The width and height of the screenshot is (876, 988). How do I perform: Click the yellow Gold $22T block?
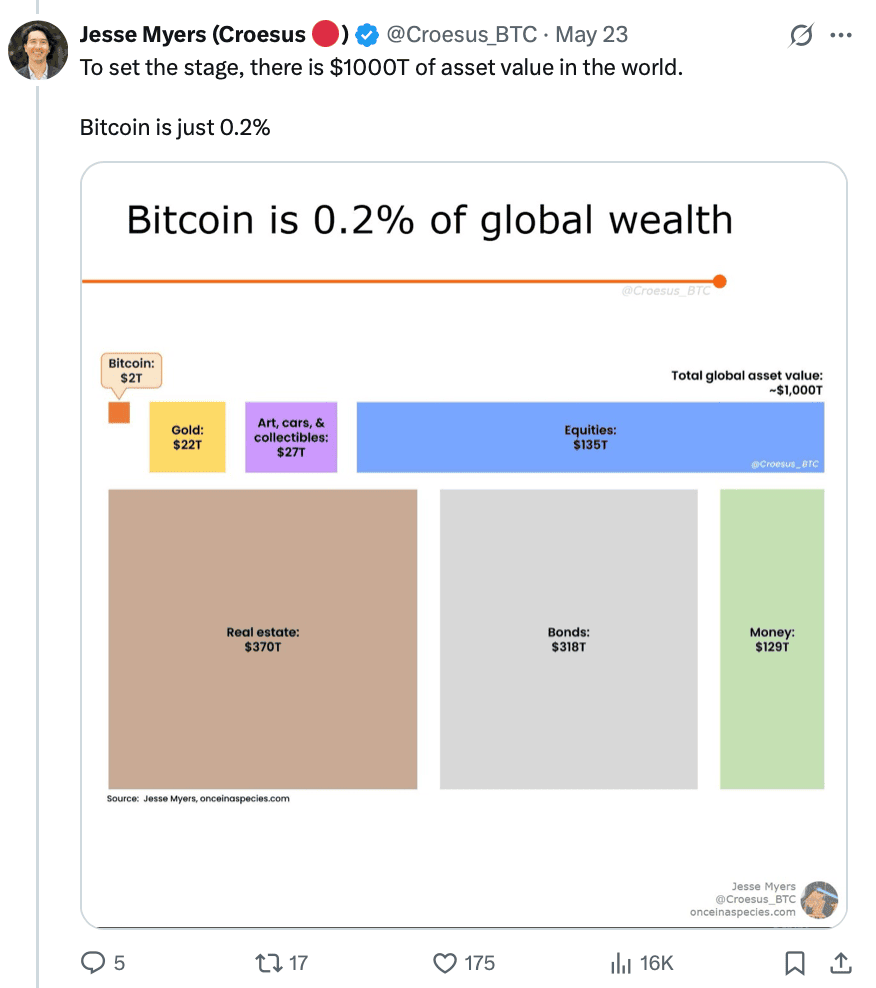pyautogui.click(x=188, y=437)
